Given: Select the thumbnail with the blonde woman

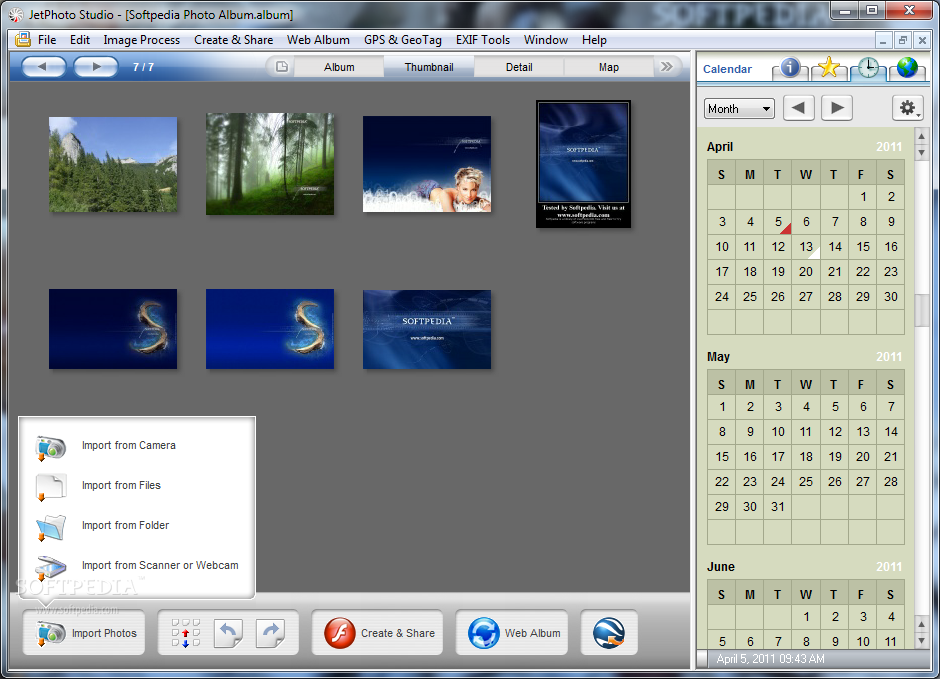Looking at the screenshot, I should [427, 164].
